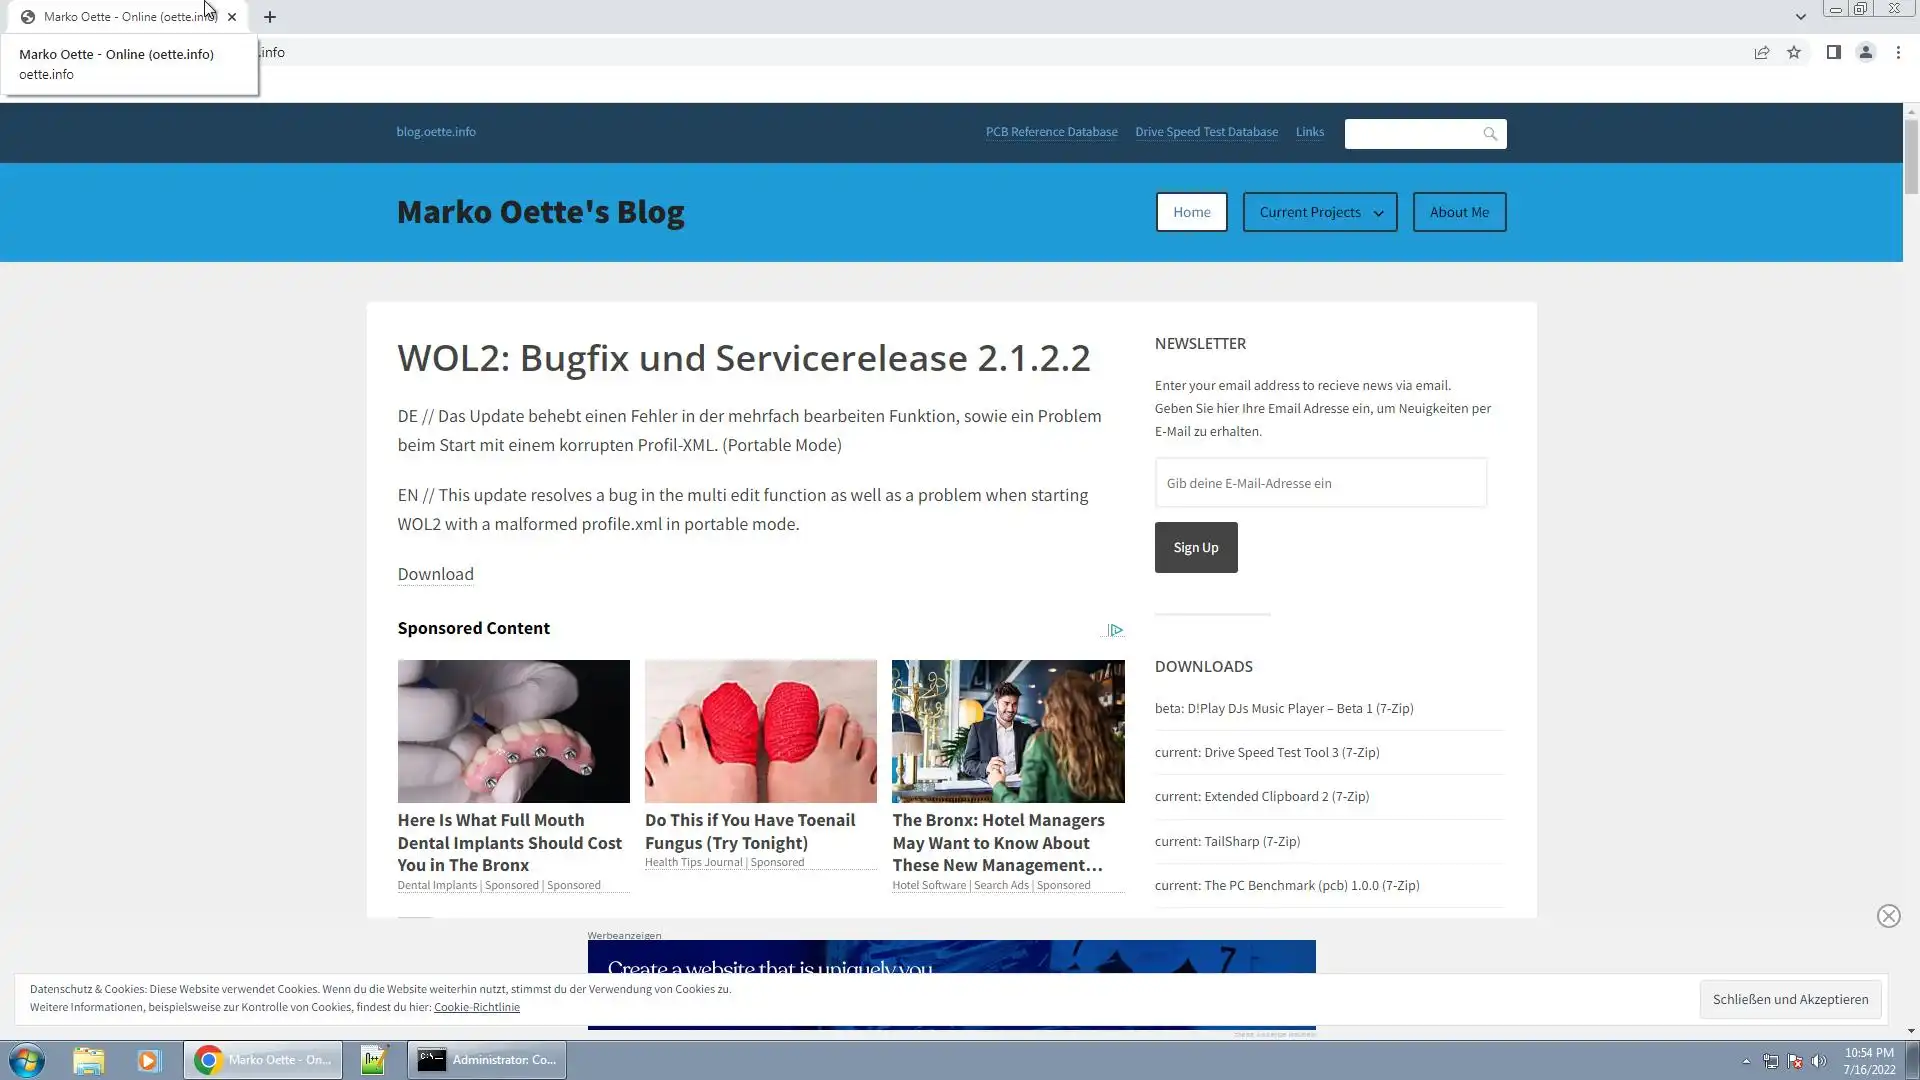
Task: Click the blog search magnifier icon
Action: click(x=1490, y=134)
